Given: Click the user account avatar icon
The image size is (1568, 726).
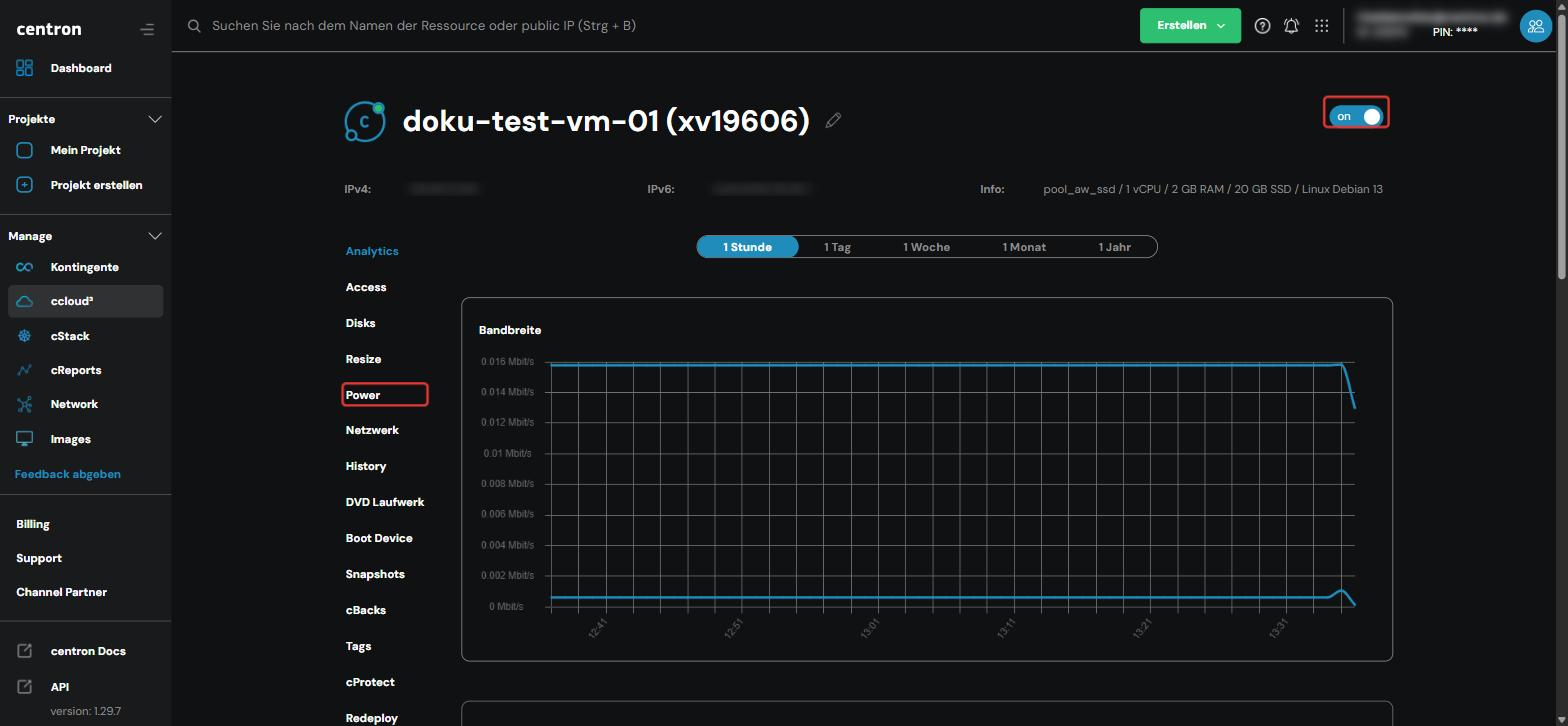Looking at the screenshot, I should [x=1535, y=26].
